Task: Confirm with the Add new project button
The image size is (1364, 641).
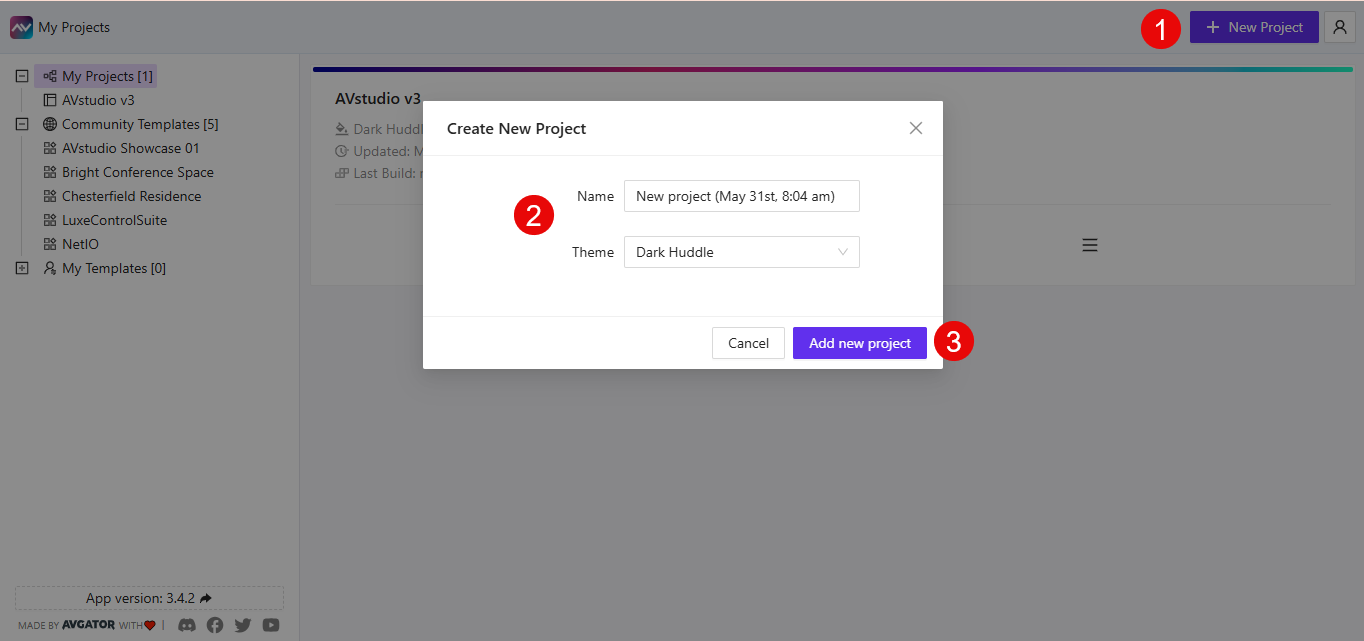Action: [859, 342]
